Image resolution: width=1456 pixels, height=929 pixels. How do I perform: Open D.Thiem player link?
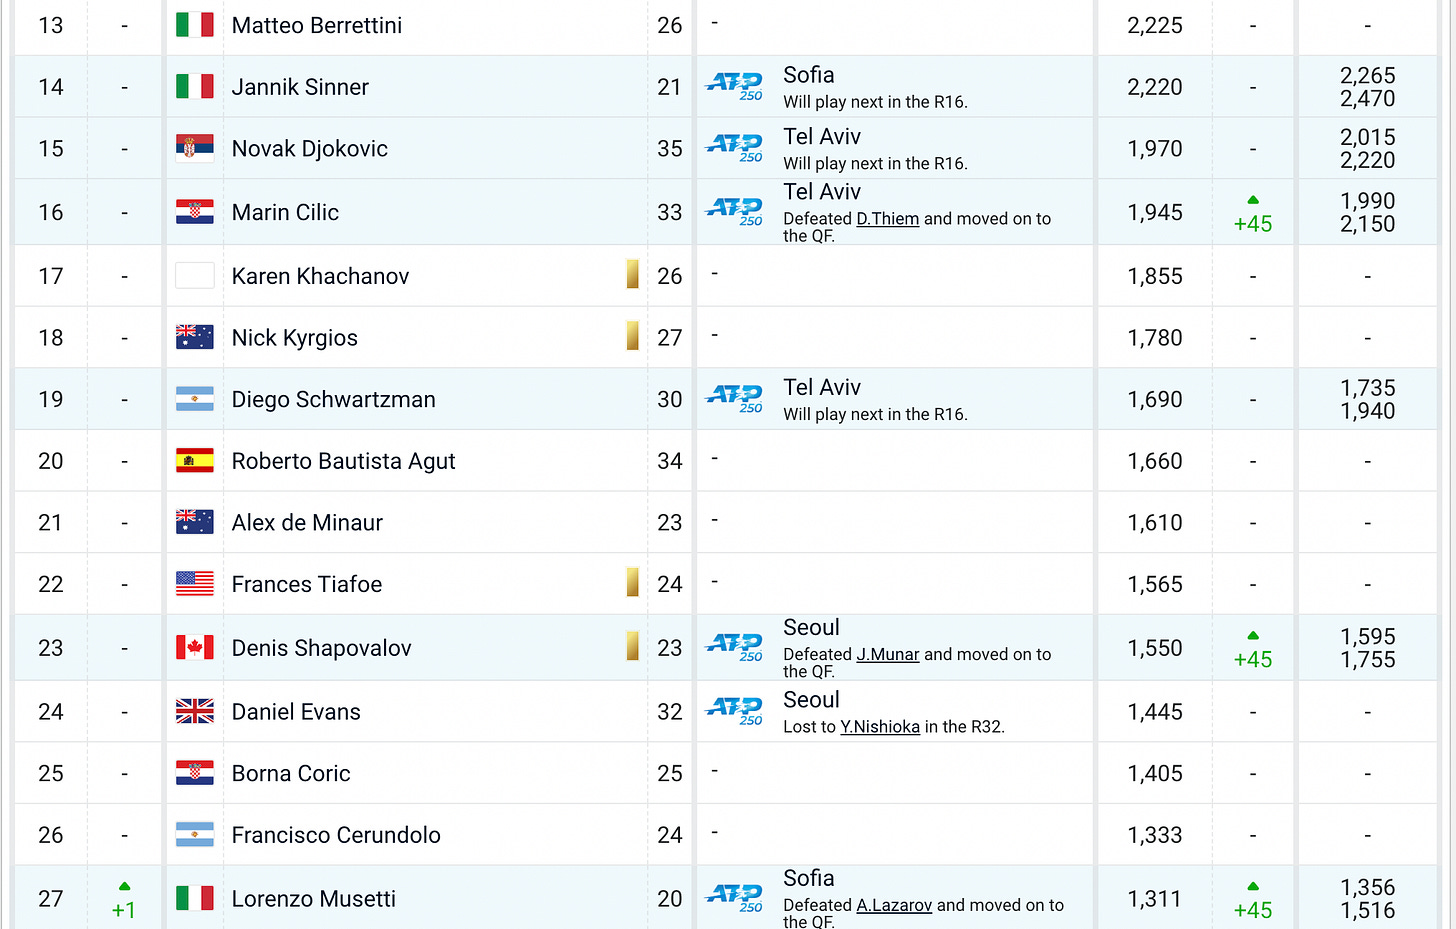click(x=887, y=219)
